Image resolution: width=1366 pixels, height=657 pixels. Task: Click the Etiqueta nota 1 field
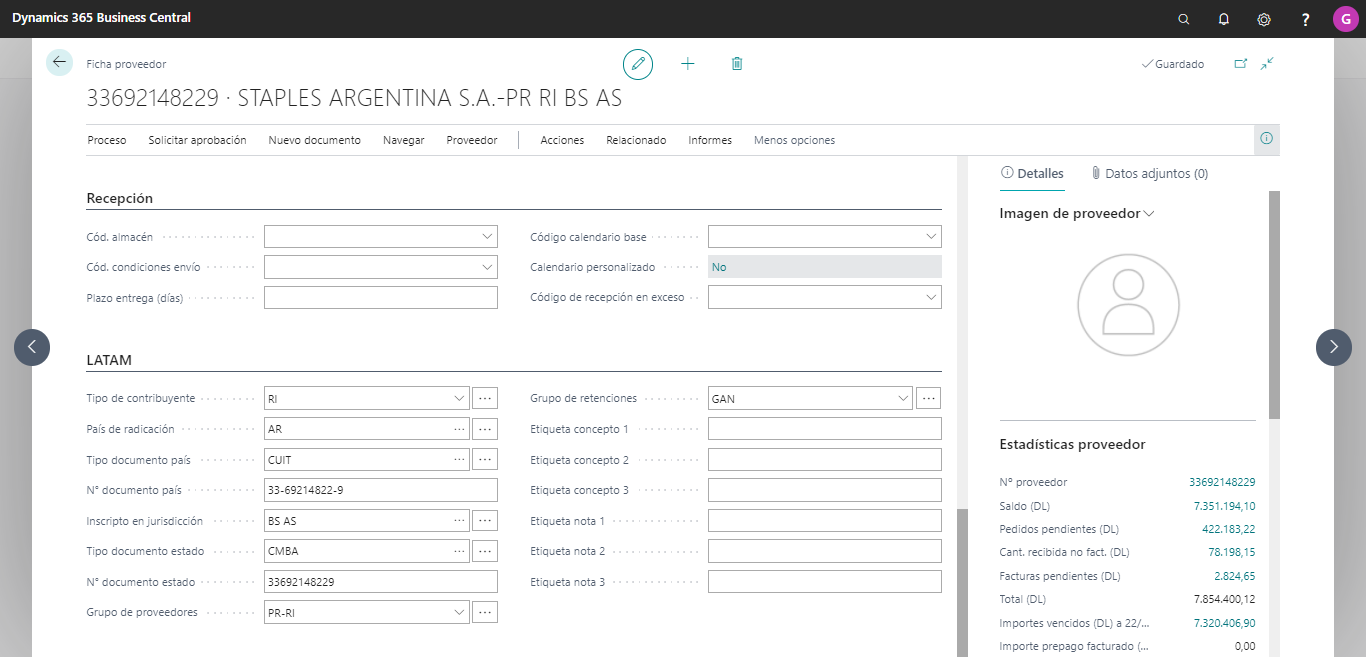[x=825, y=521]
